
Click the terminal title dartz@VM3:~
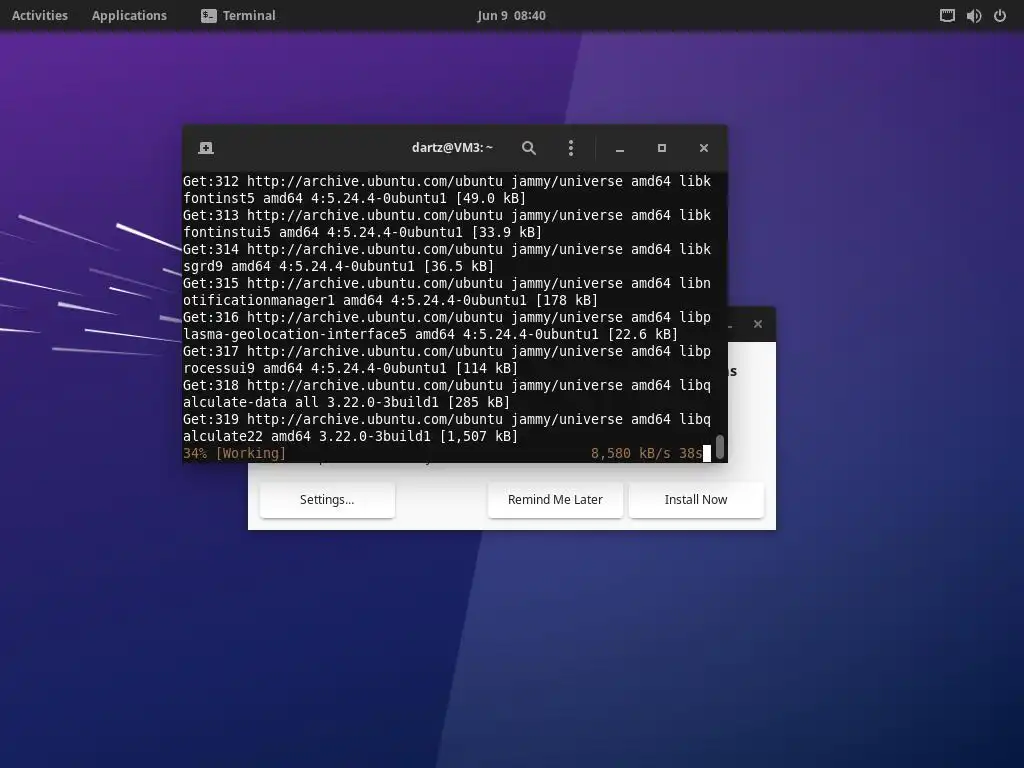point(452,148)
